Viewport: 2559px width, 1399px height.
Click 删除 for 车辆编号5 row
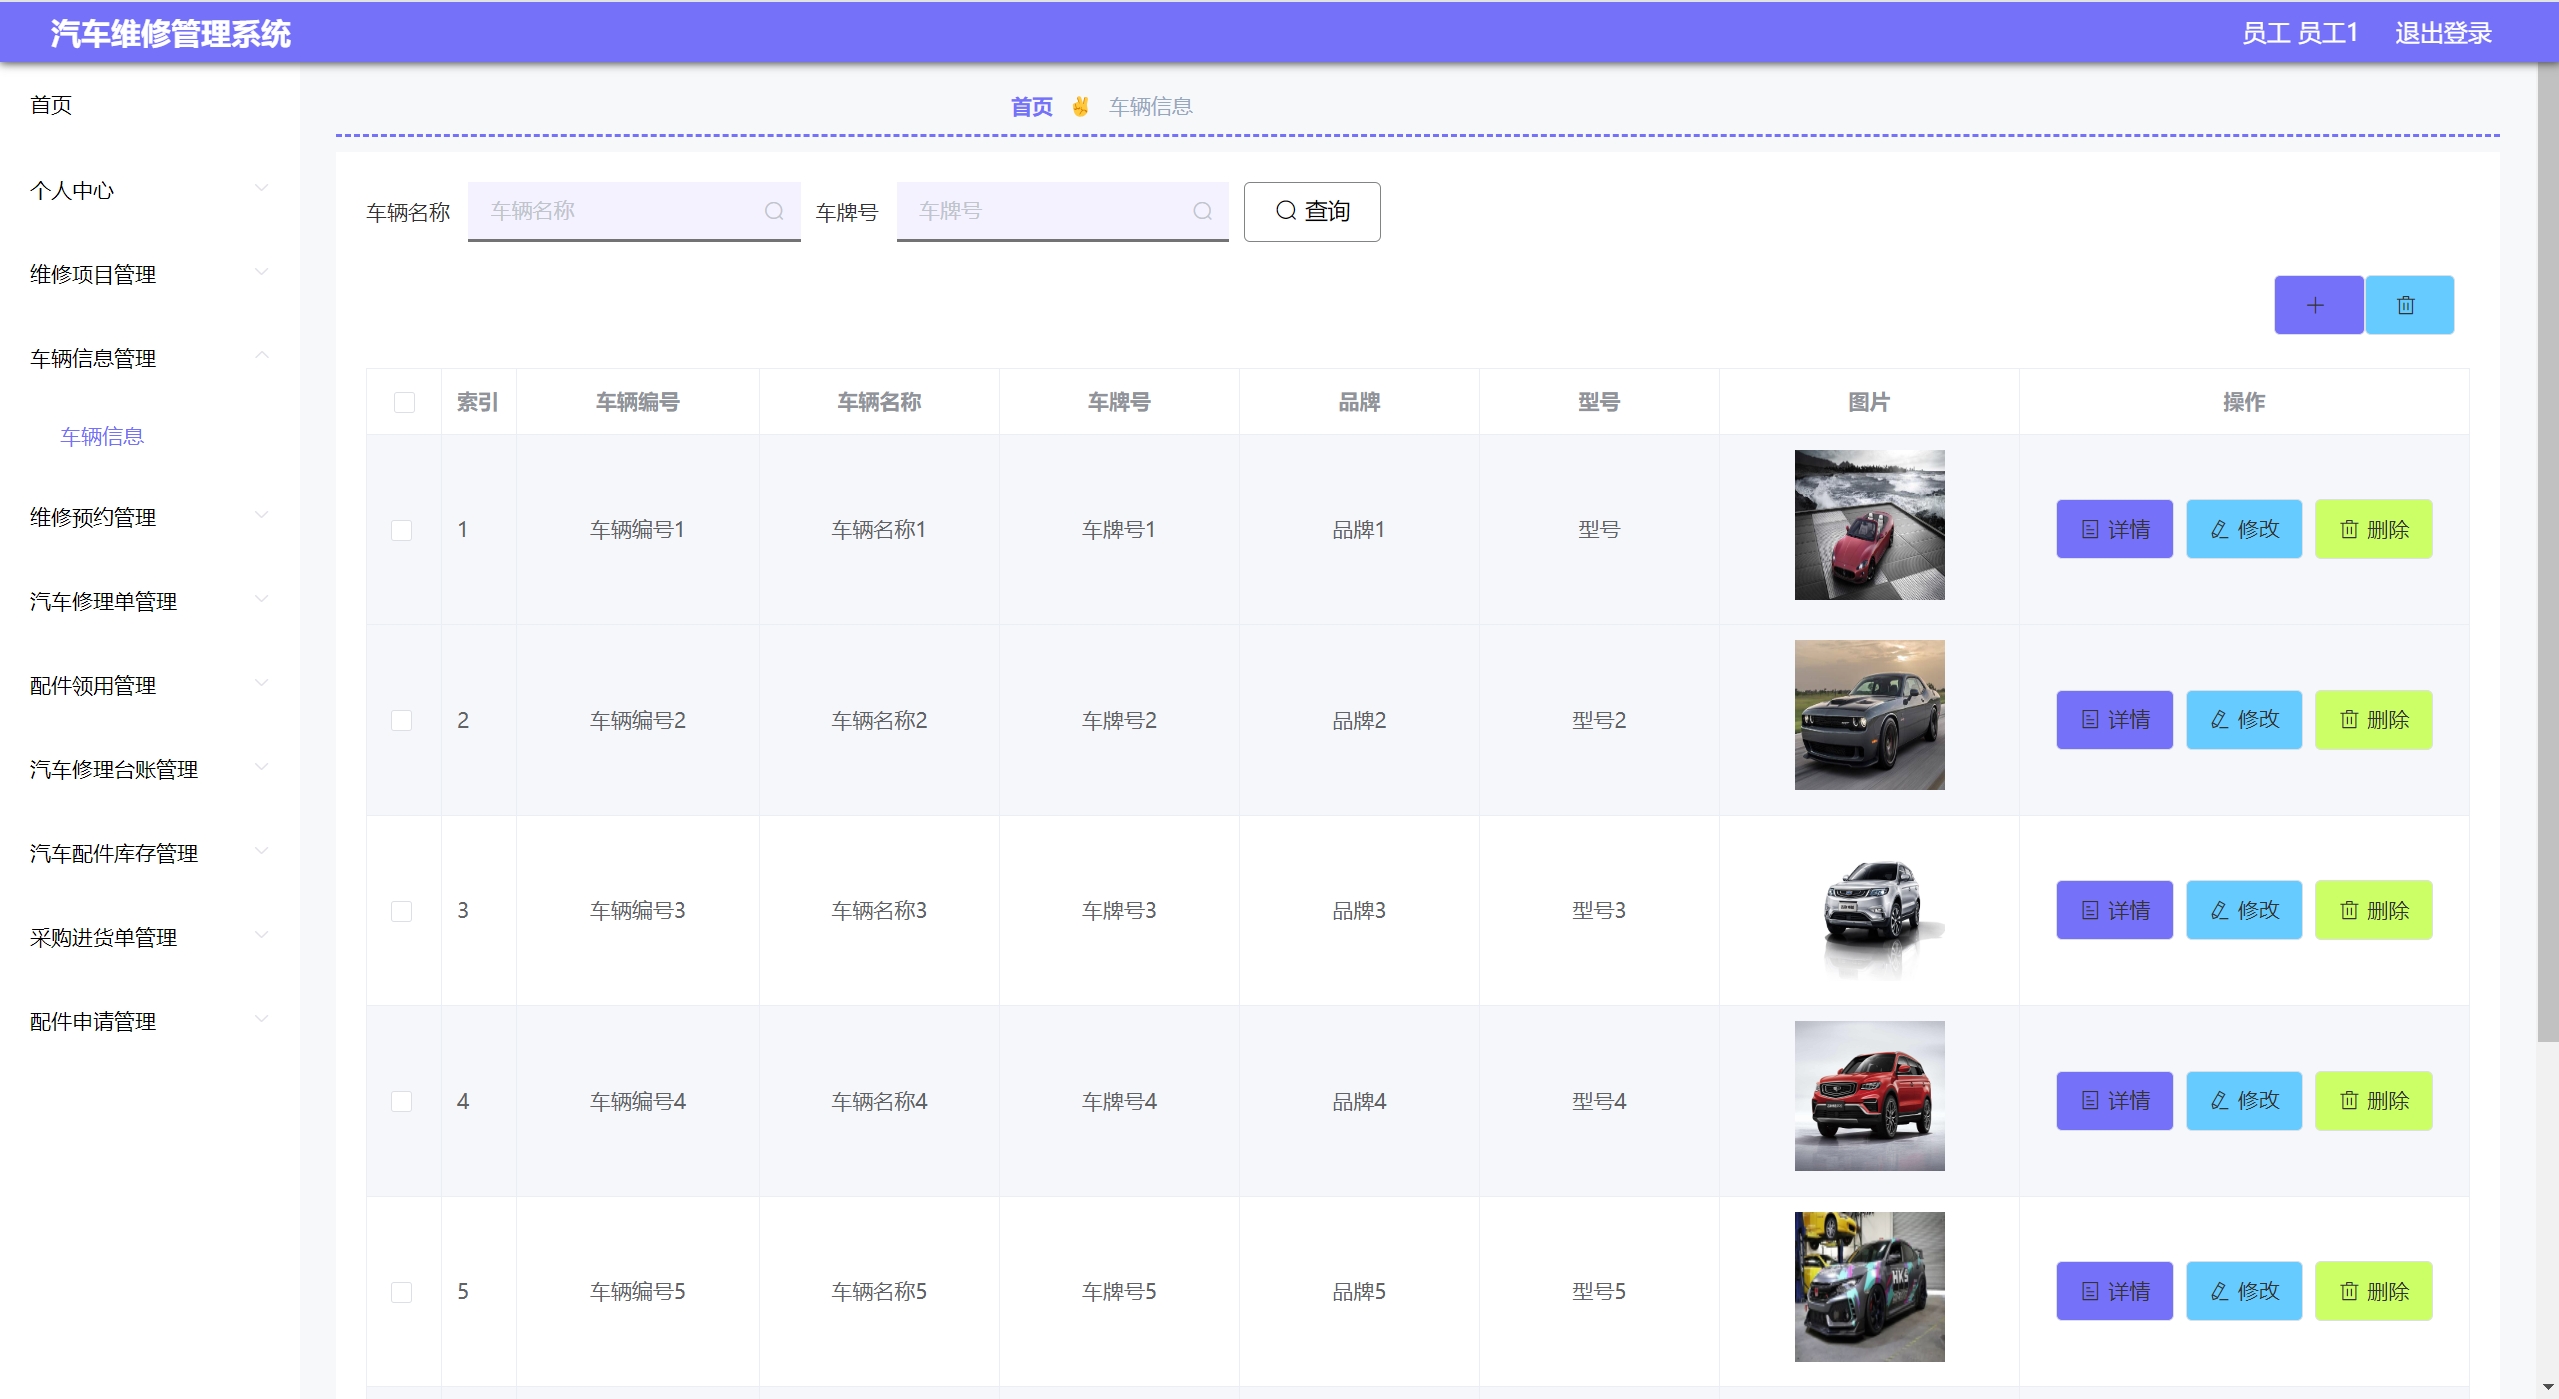(x=2373, y=1291)
